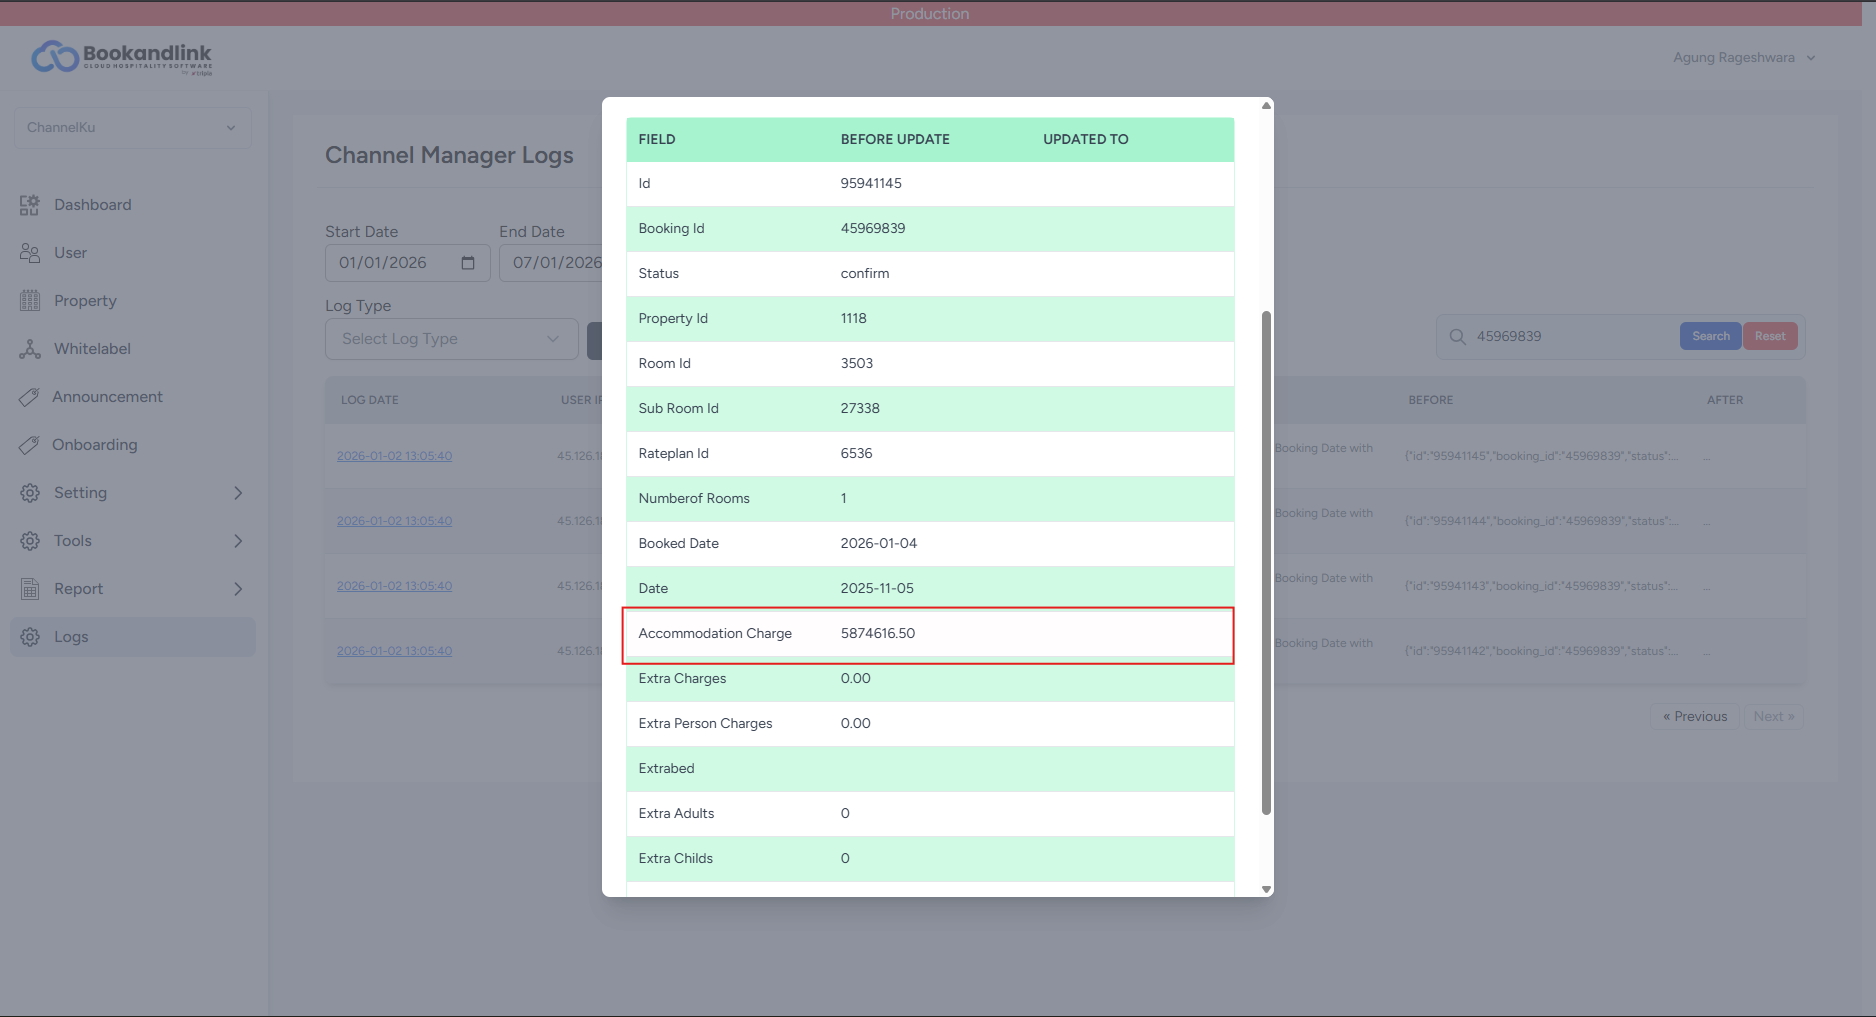Click the blue Search button
The image size is (1876, 1017).
[x=1711, y=337]
